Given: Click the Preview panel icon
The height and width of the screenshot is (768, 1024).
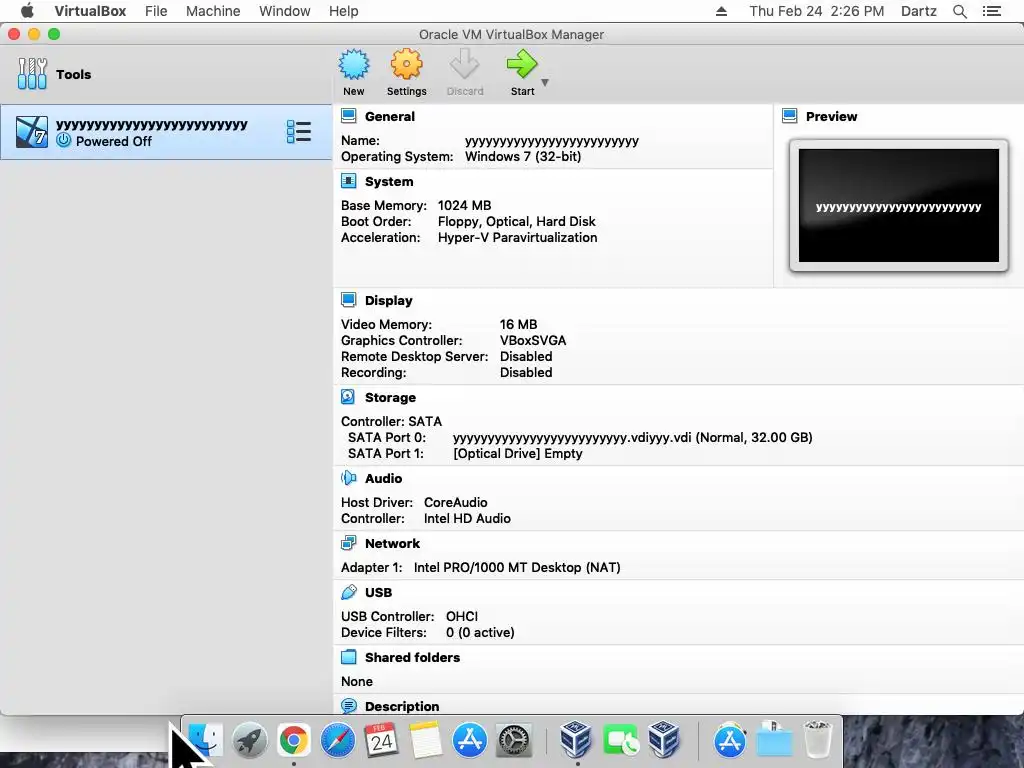Looking at the screenshot, I should pyautogui.click(x=790, y=116).
